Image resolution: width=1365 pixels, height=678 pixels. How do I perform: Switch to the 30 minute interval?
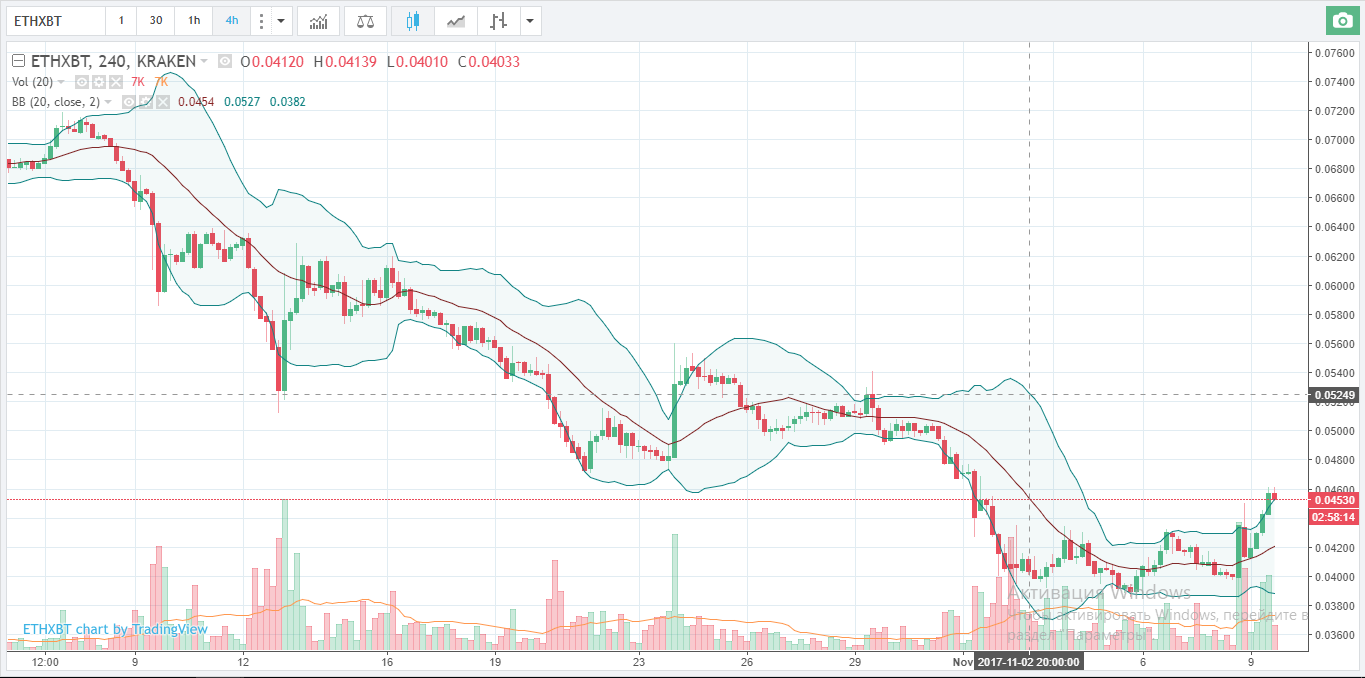pos(156,21)
